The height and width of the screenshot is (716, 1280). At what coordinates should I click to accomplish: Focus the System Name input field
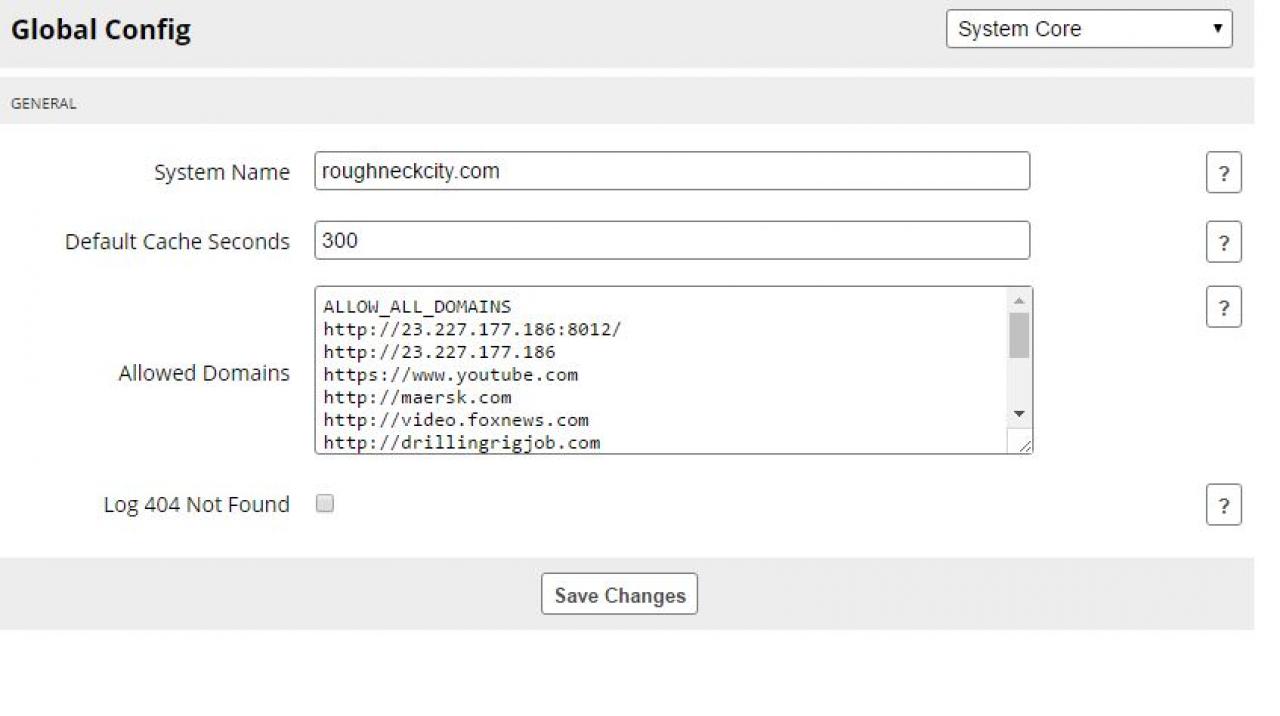tap(671, 171)
